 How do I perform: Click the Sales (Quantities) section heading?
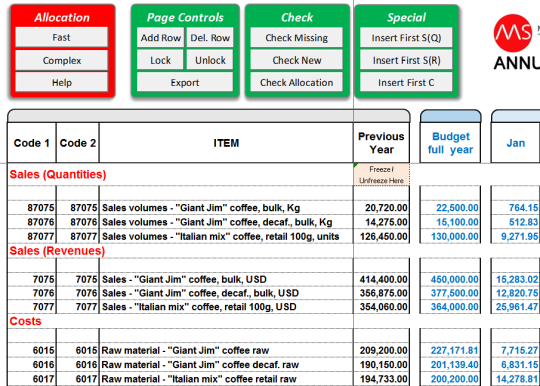coord(58,174)
